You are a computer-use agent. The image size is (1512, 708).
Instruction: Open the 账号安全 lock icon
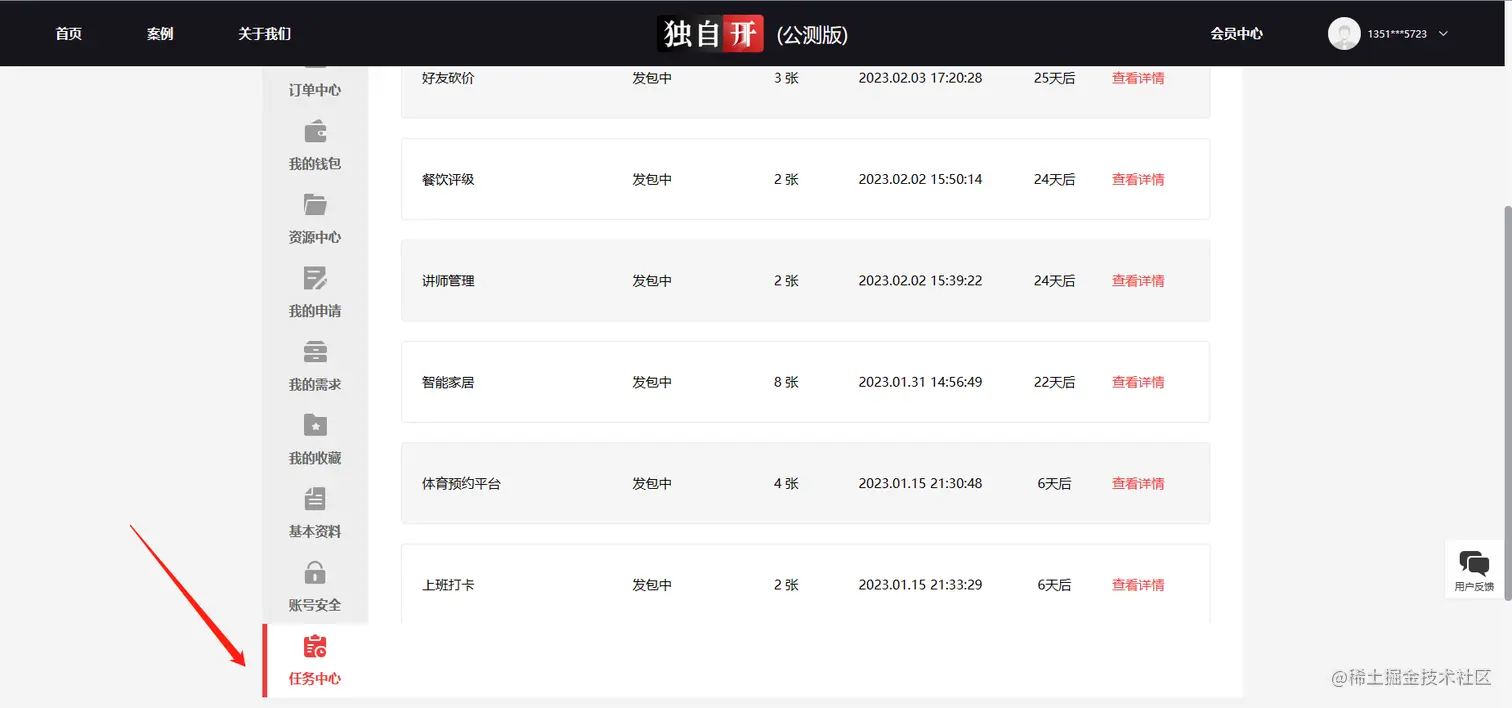click(x=315, y=573)
